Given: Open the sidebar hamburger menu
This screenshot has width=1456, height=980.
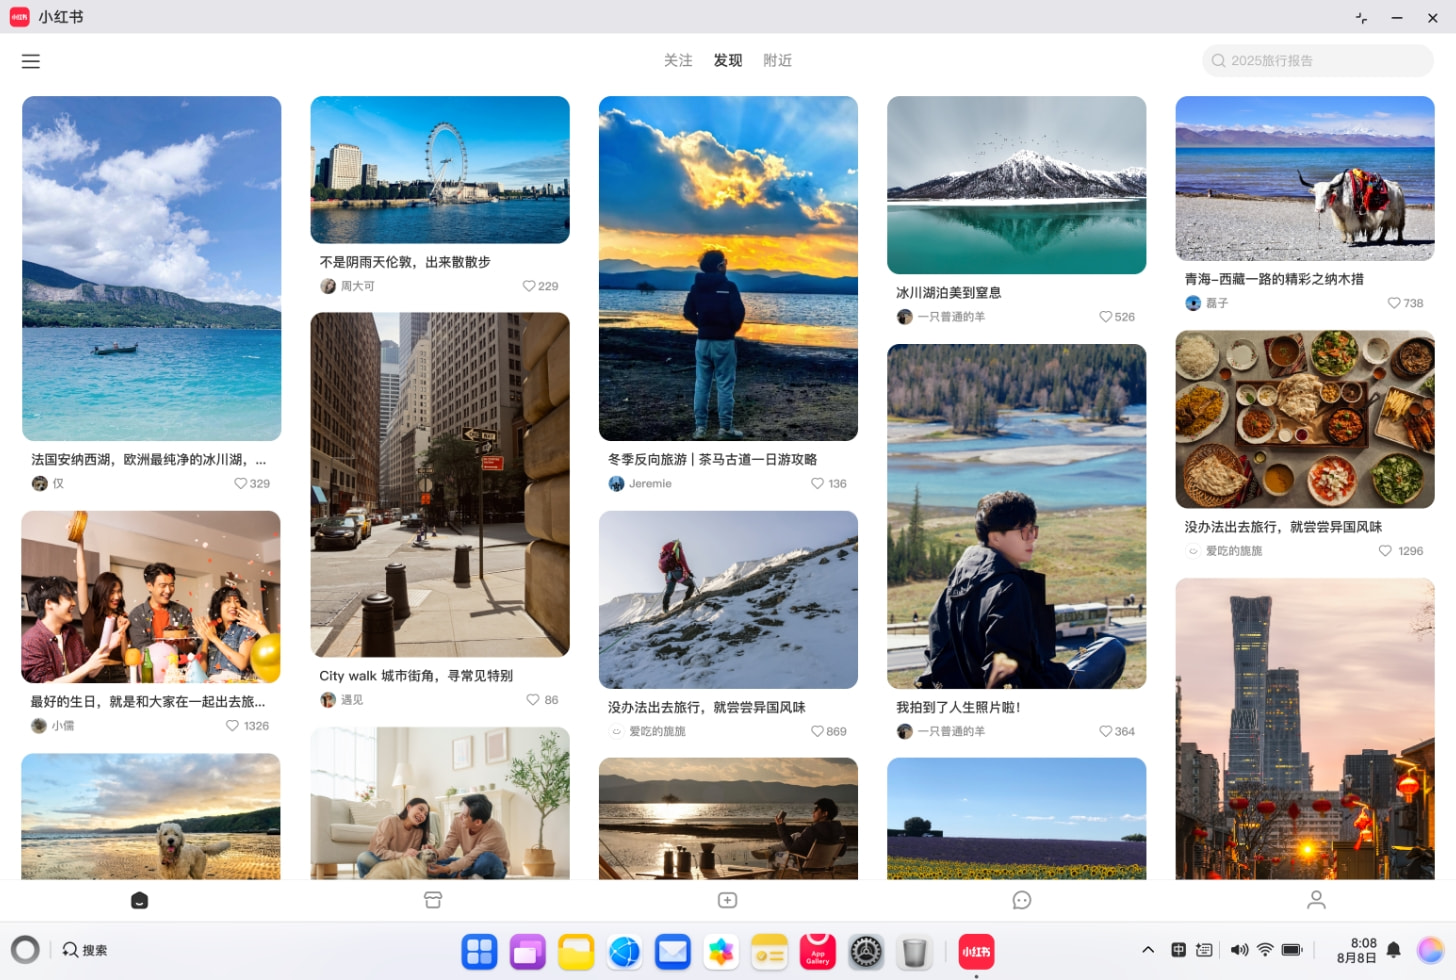Looking at the screenshot, I should (31, 61).
